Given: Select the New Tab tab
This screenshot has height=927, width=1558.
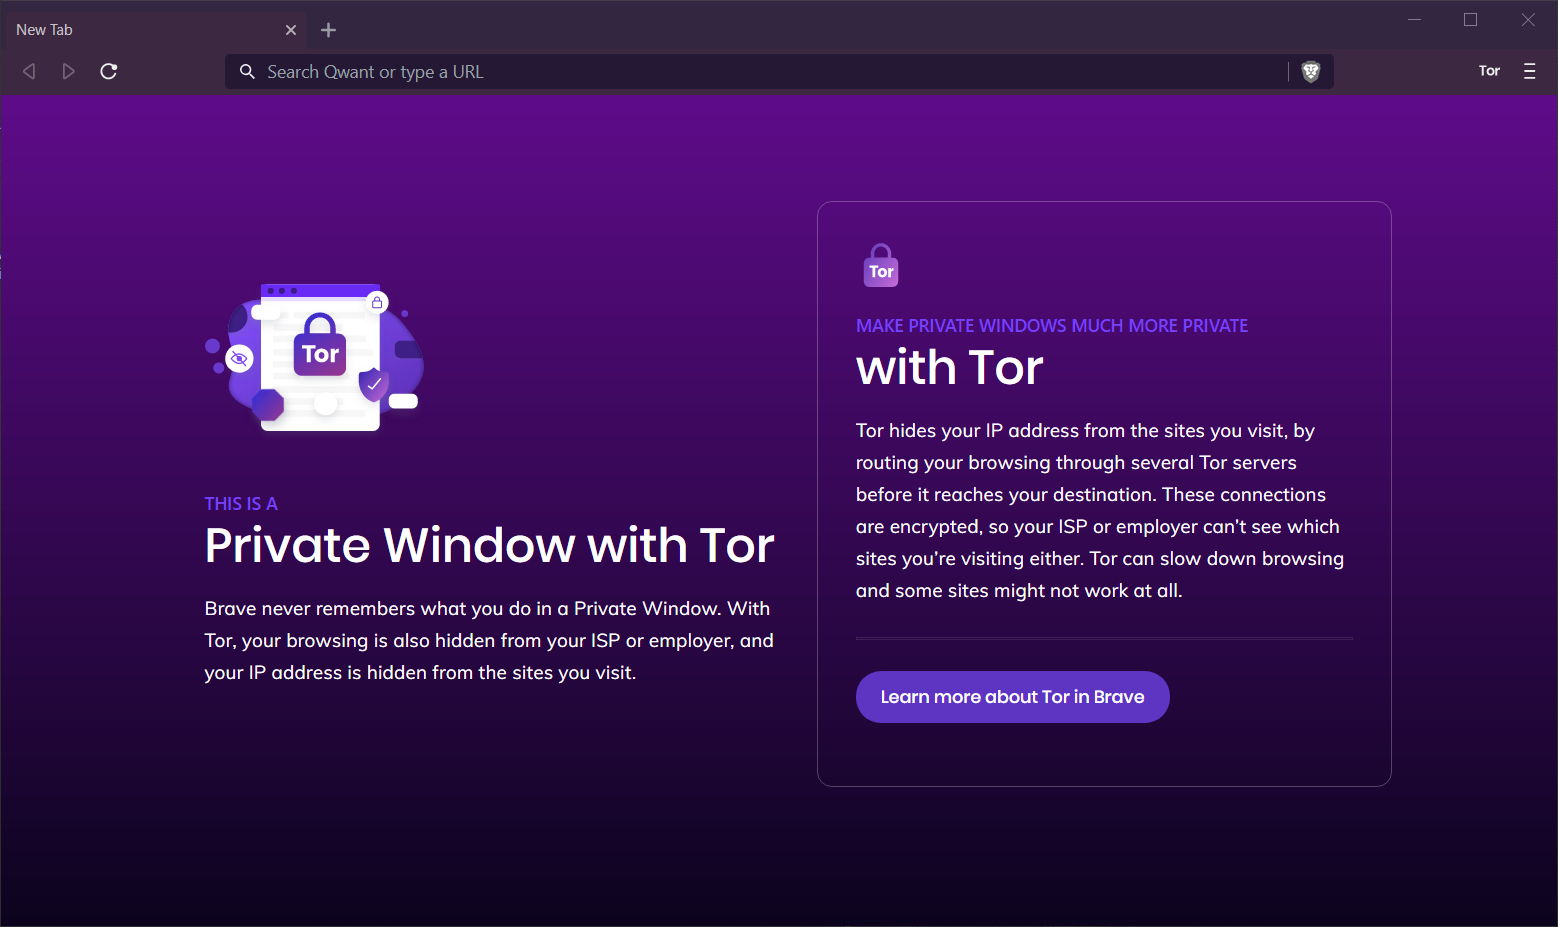Looking at the screenshot, I should (x=155, y=30).
